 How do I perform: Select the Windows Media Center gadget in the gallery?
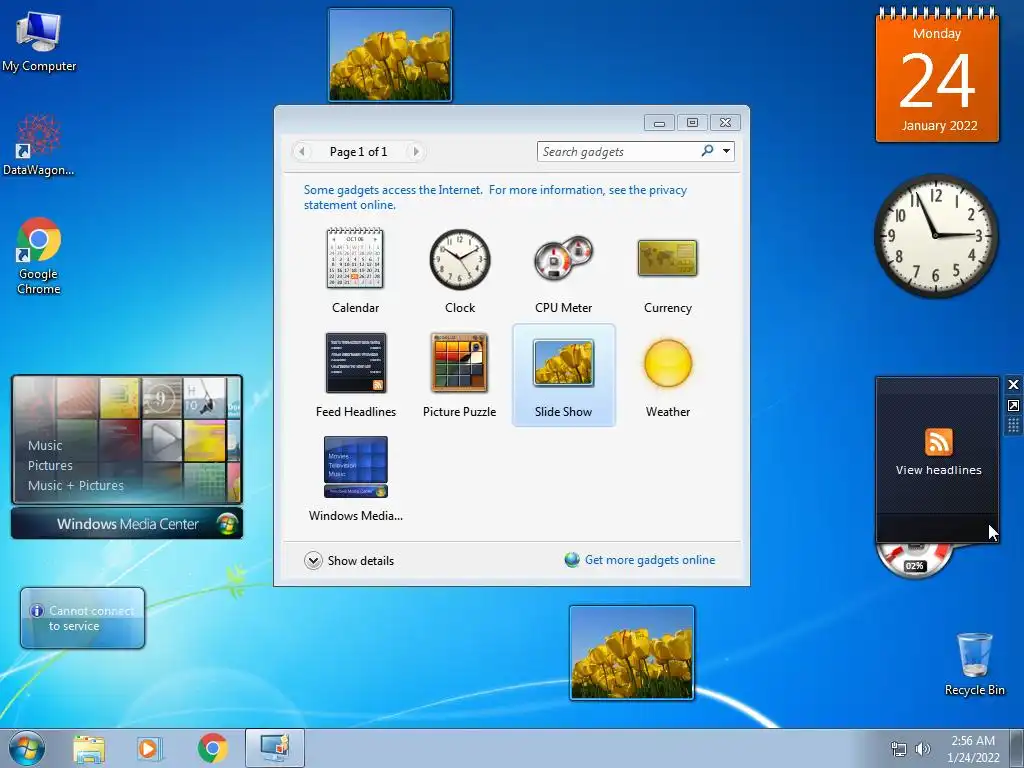pos(355,479)
